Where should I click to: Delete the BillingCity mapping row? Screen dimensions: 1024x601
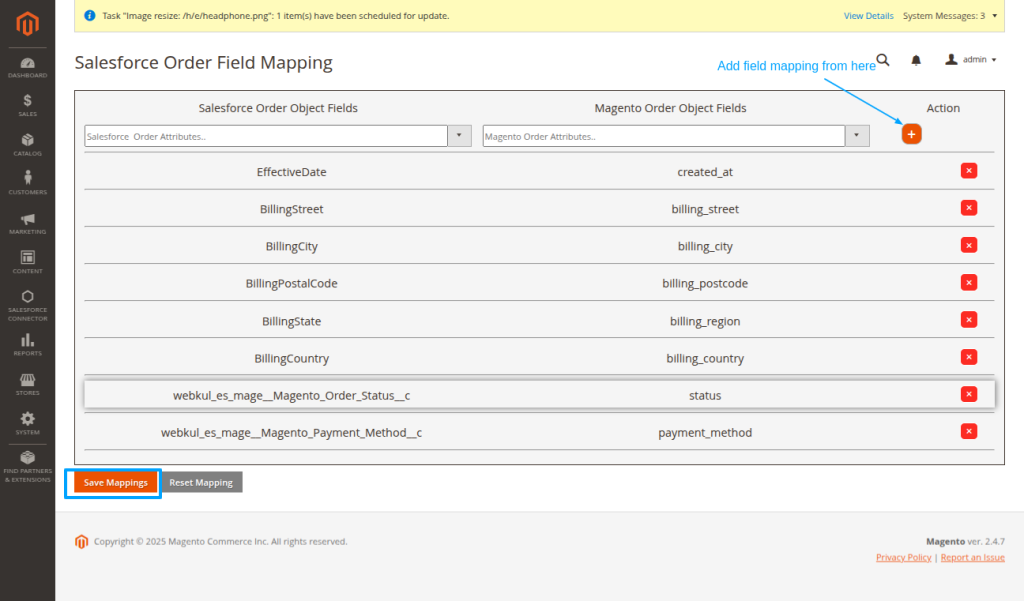point(969,245)
